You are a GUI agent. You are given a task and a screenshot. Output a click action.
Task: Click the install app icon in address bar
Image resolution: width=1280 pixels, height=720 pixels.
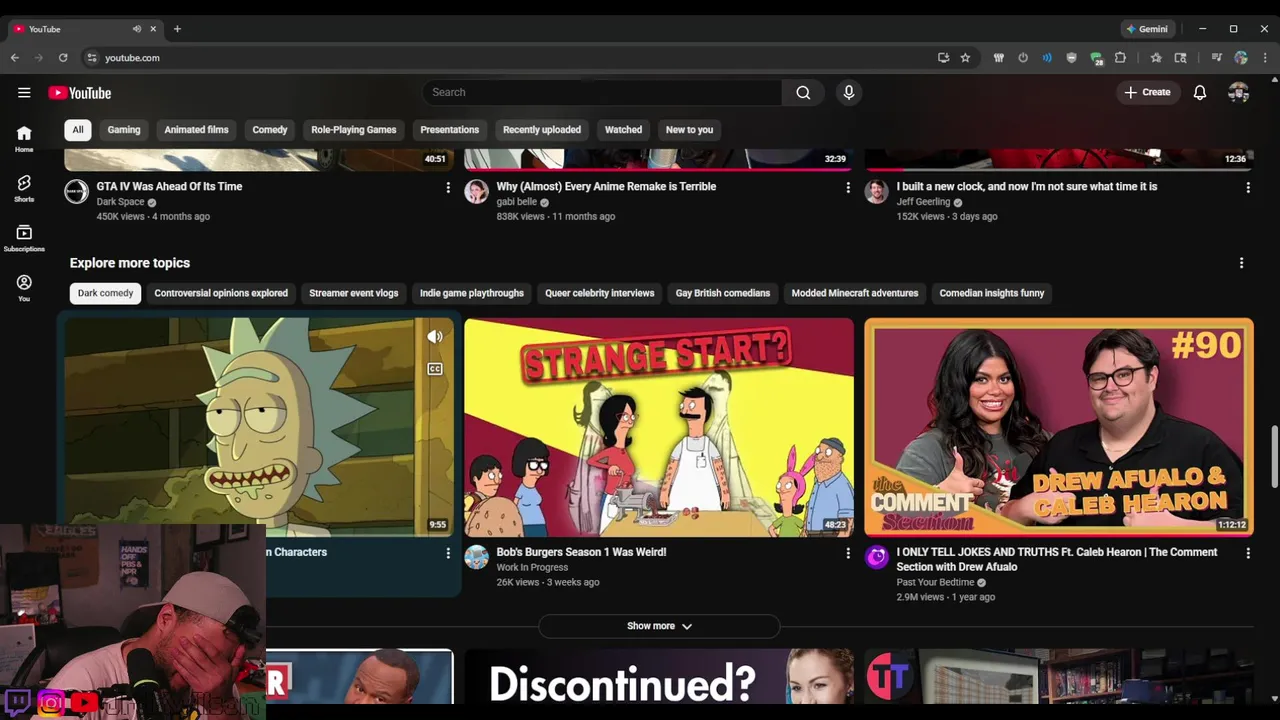point(943,58)
